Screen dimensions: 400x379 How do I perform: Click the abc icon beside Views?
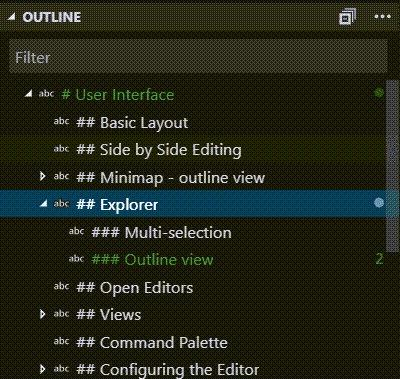(61, 314)
